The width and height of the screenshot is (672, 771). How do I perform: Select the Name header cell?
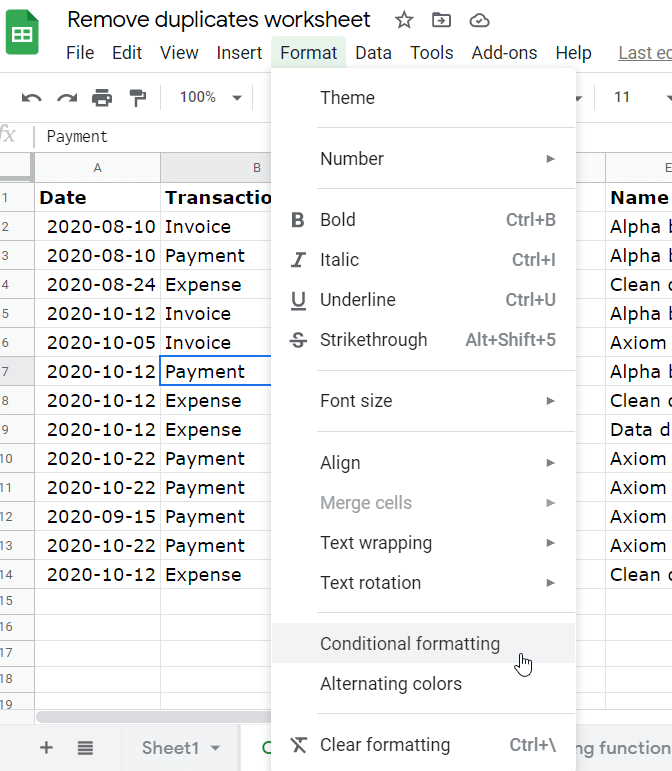click(x=639, y=197)
